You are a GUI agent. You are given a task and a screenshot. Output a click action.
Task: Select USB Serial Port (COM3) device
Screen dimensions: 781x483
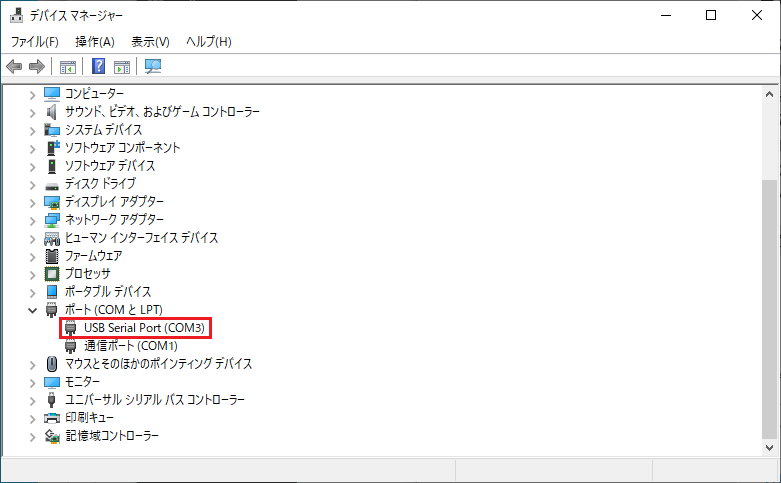144,328
